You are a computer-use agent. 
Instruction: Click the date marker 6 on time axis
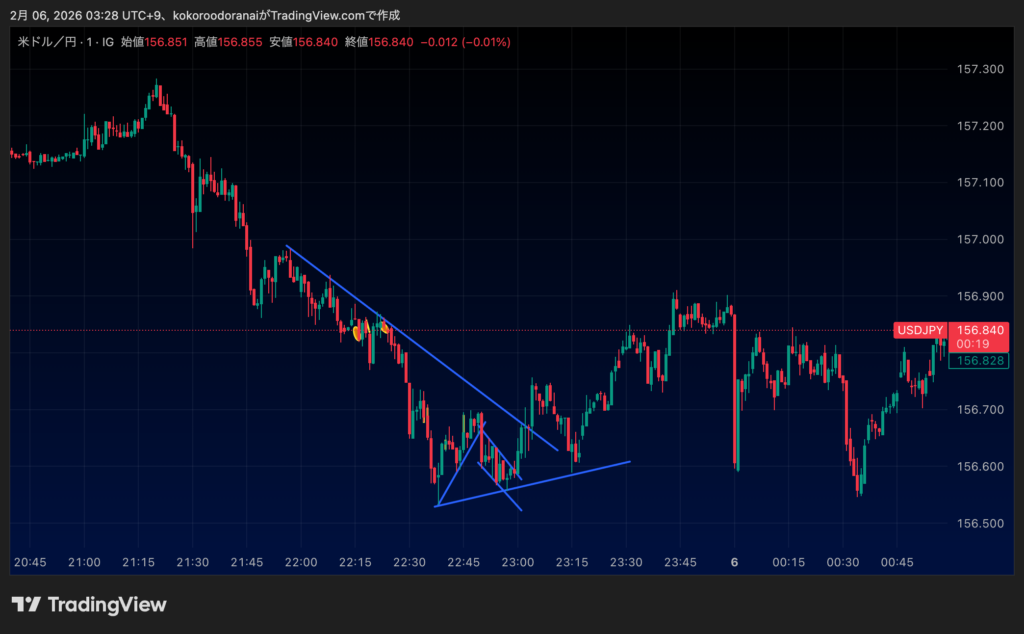click(x=734, y=562)
